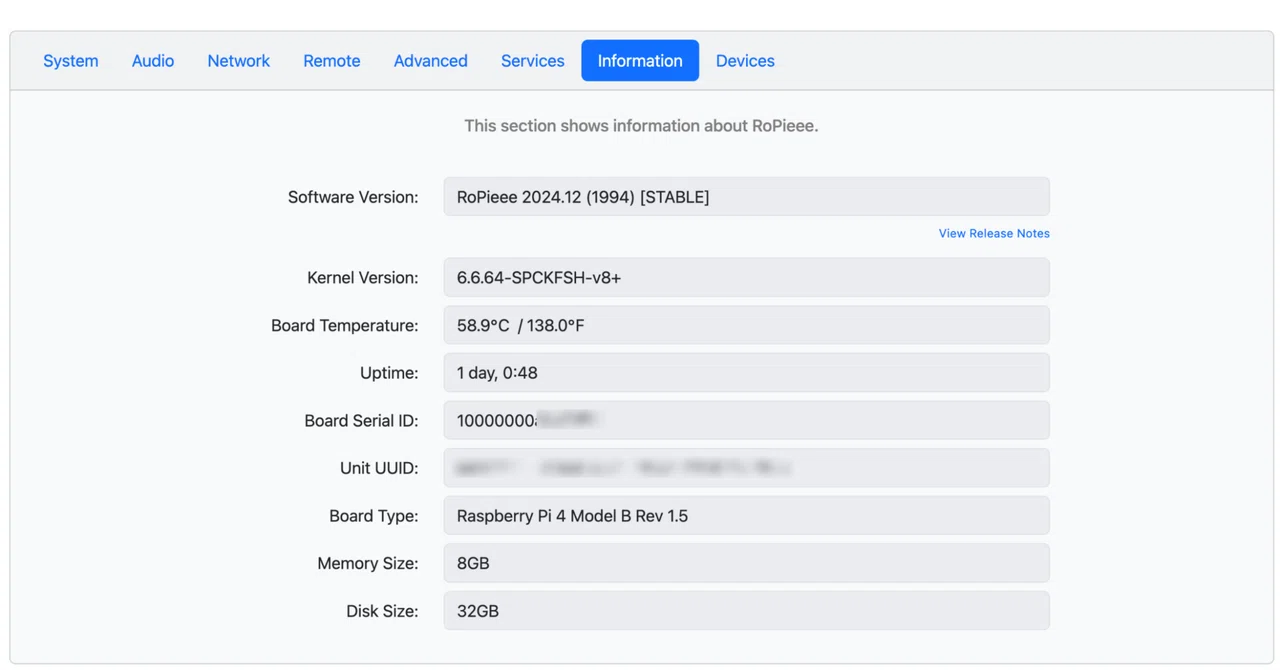This screenshot has width=1280, height=670.
Task: Click the 'Unit UUID:' label
Action: click(x=379, y=468)
